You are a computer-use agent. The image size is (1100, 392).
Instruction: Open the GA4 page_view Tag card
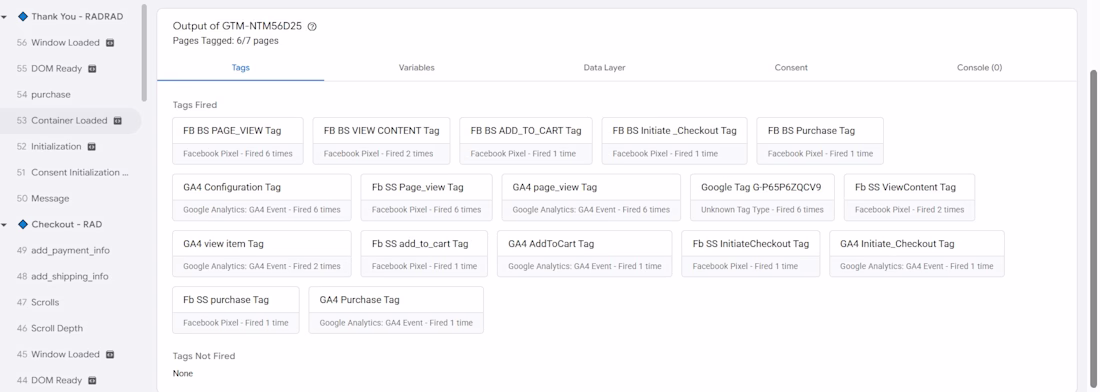pos(591,198)
